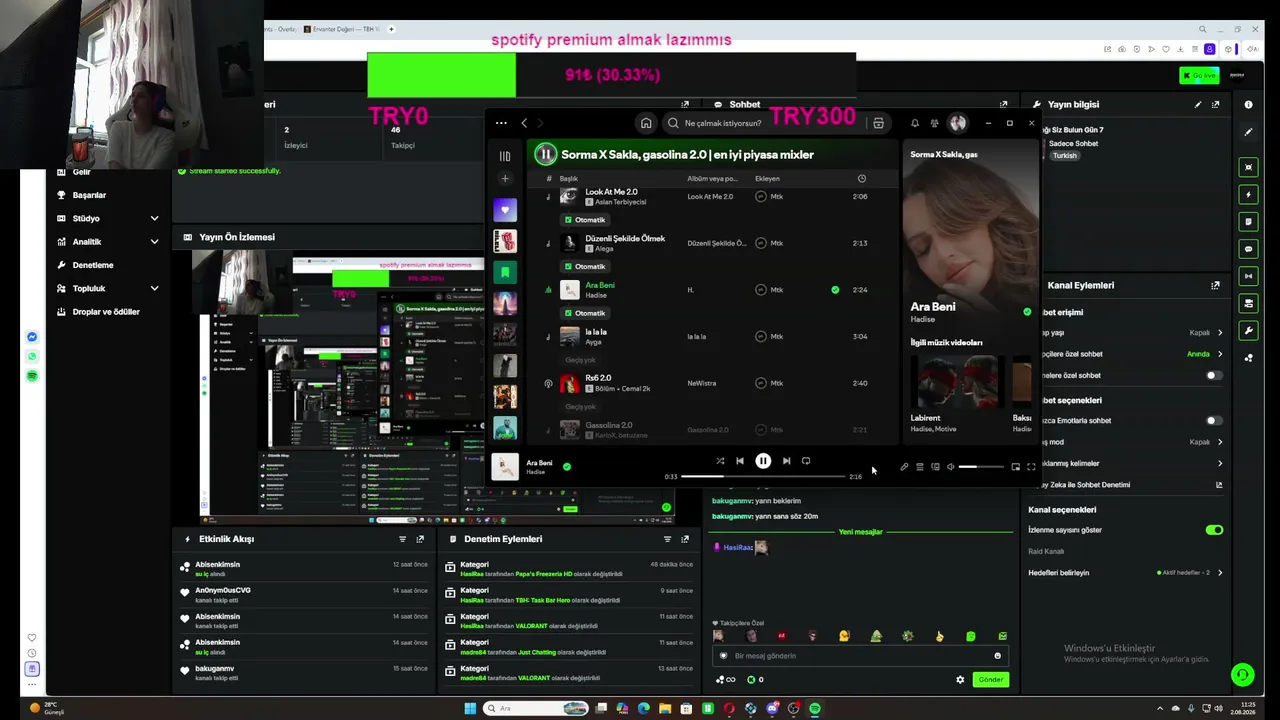Screen dimensions: 1280x720
Task: Open Spotify's three-dot menu
Action: [501, 123]
